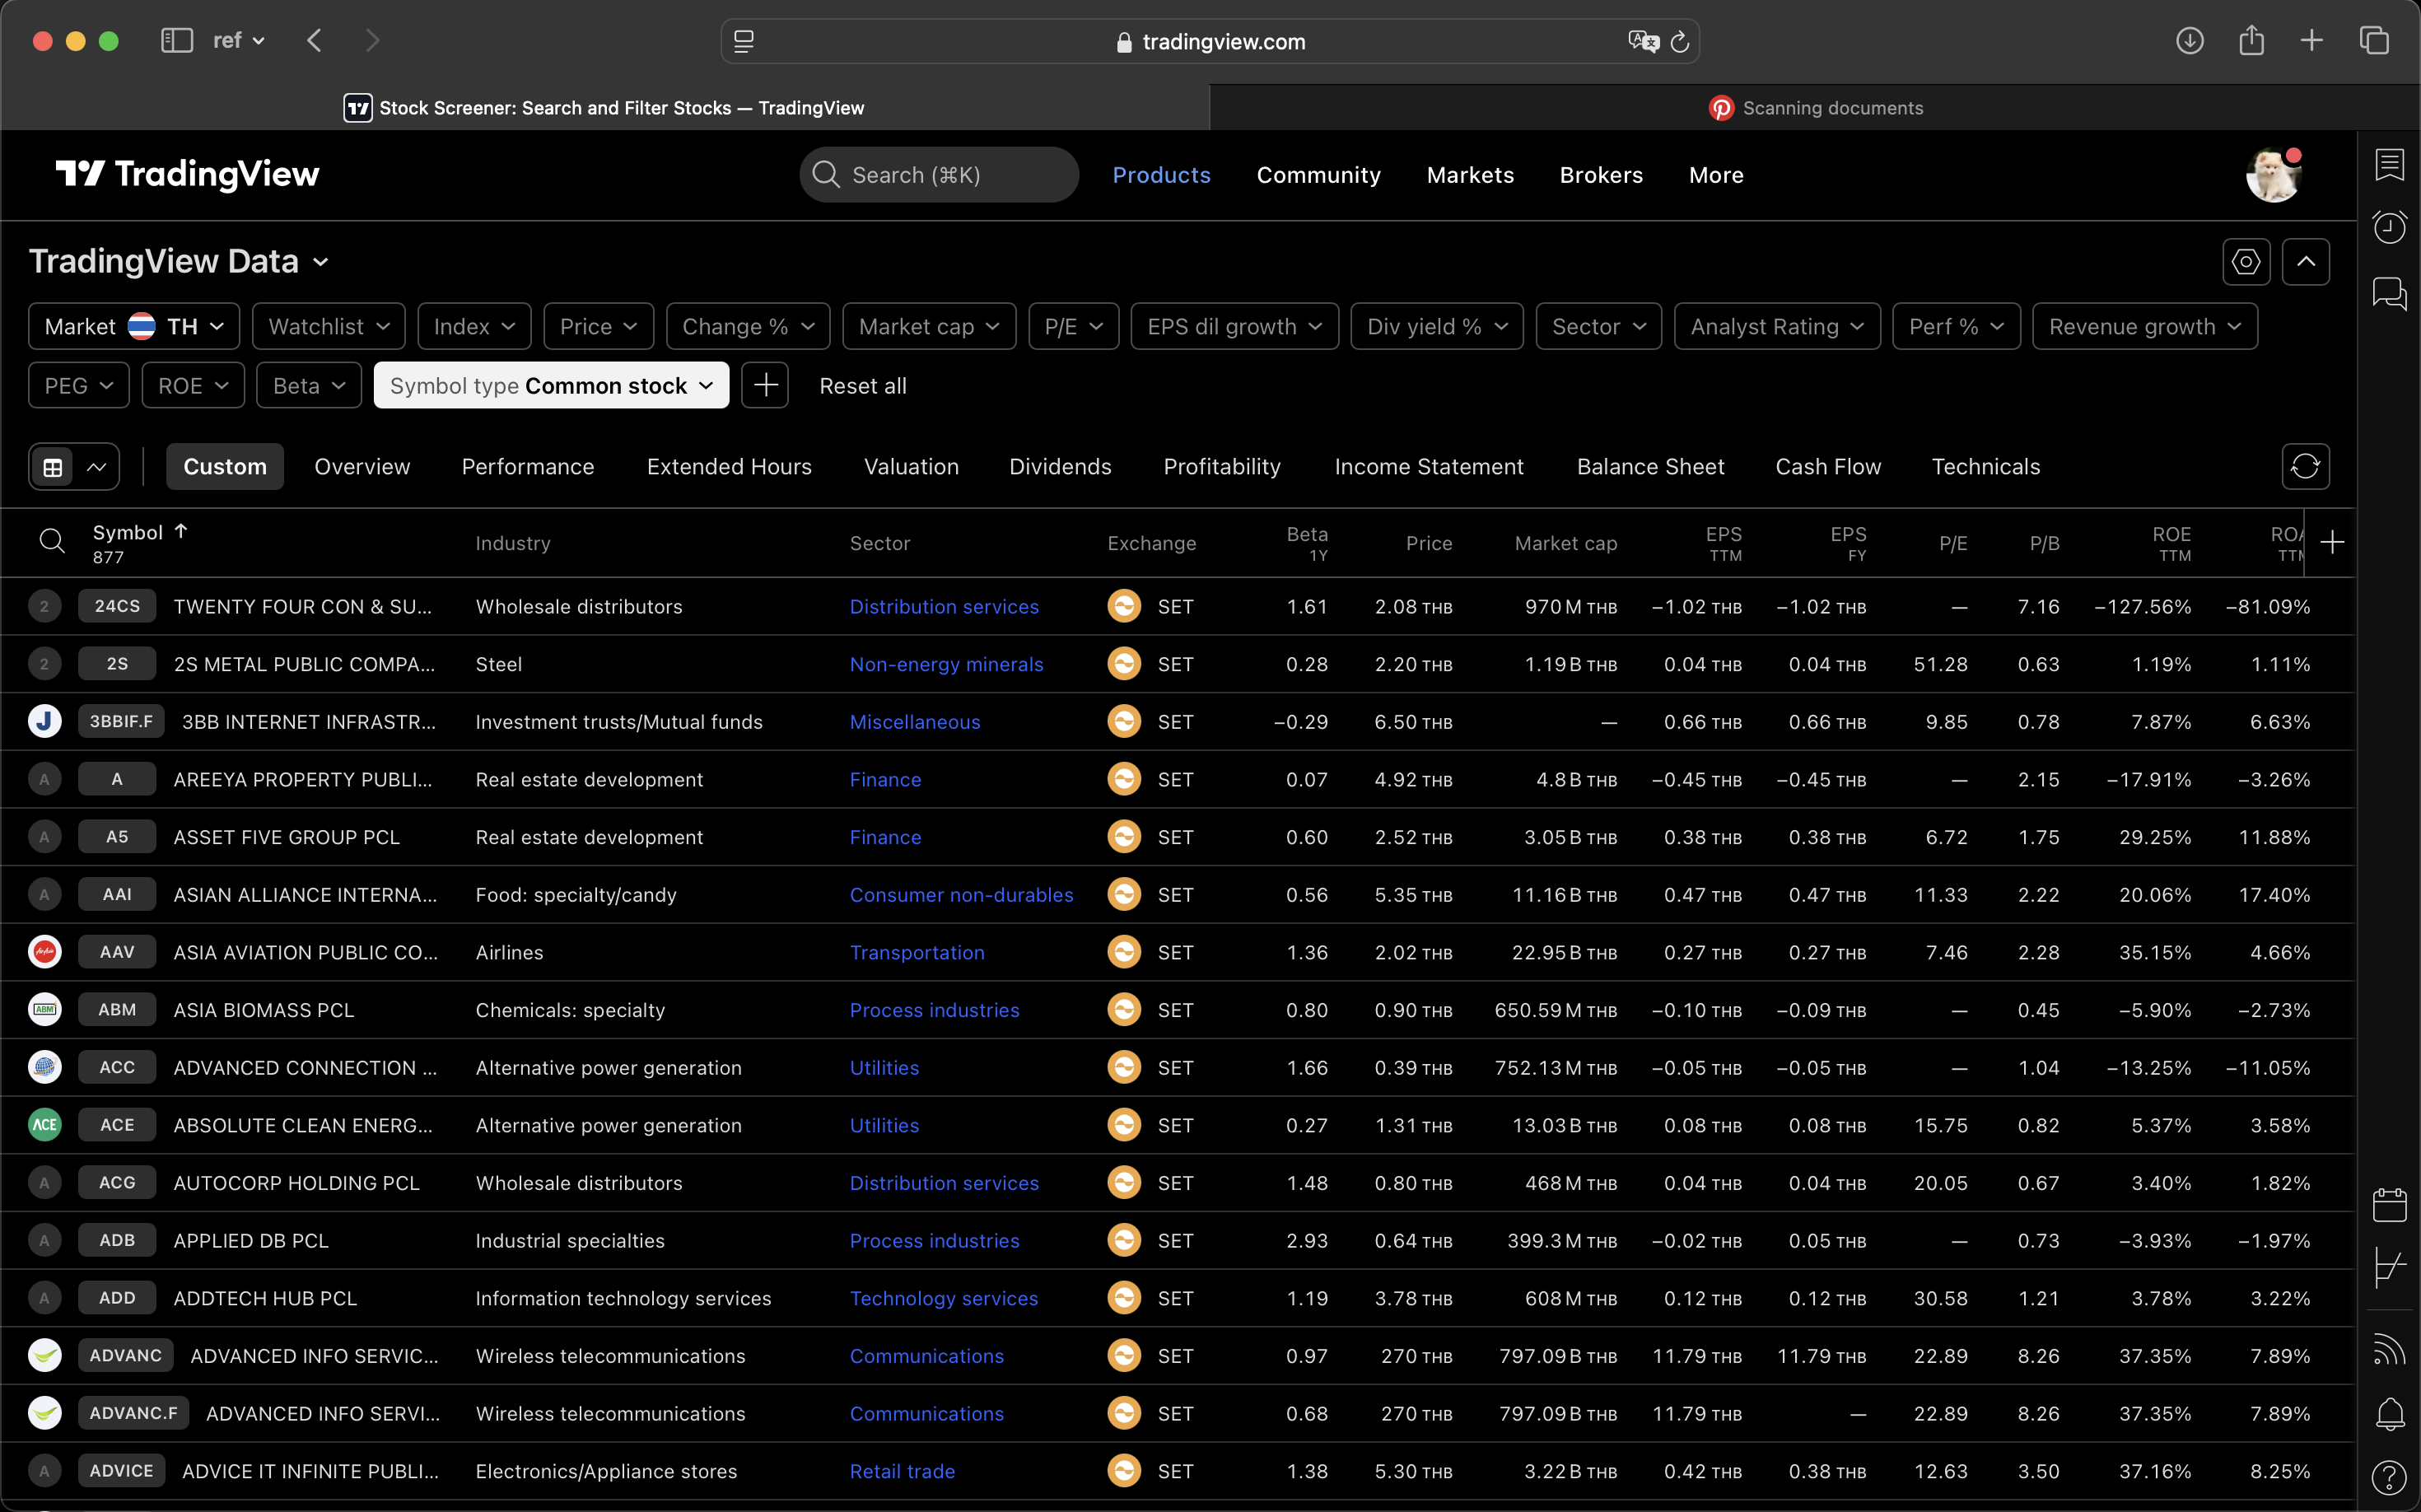2421x1512 pixels.
Task: Open the reader page icon in address bar
Action: (744, 42)
